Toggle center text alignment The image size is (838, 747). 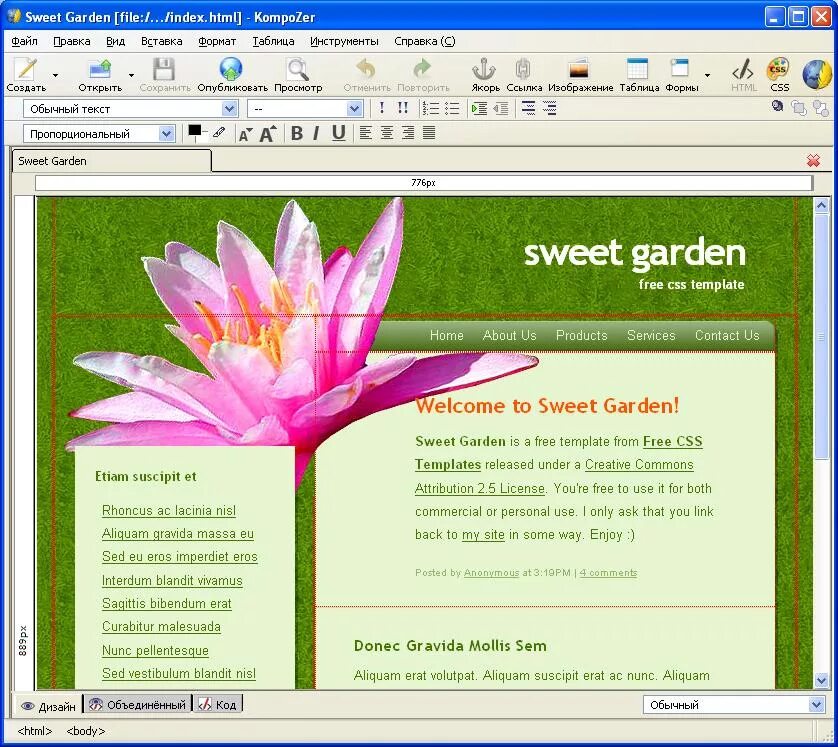(387, 133)
